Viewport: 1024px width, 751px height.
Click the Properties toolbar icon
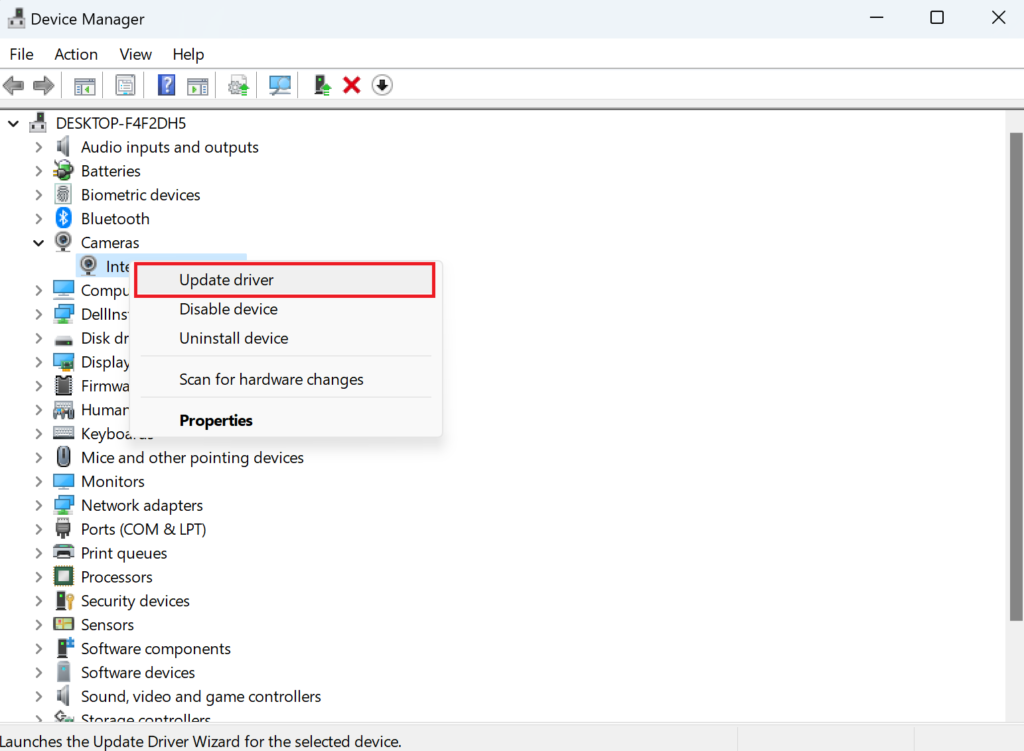(125, 86)
